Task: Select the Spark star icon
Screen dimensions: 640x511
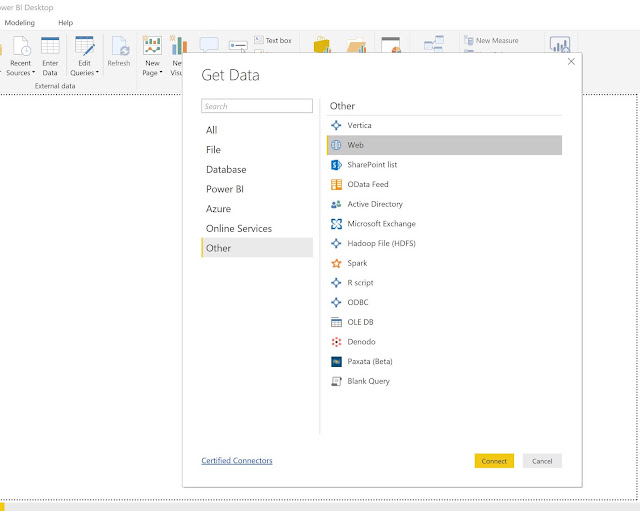Action: [x=336, y=263]
